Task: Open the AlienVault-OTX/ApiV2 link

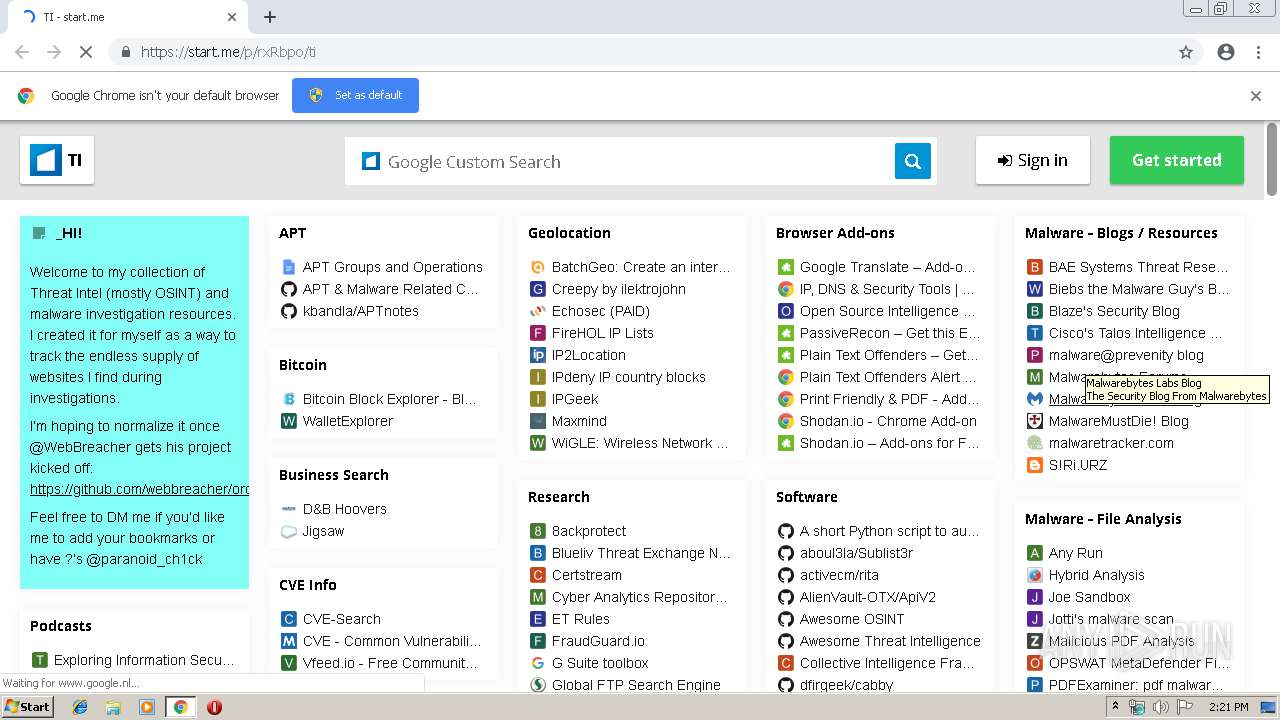Action: click(868, 597)
